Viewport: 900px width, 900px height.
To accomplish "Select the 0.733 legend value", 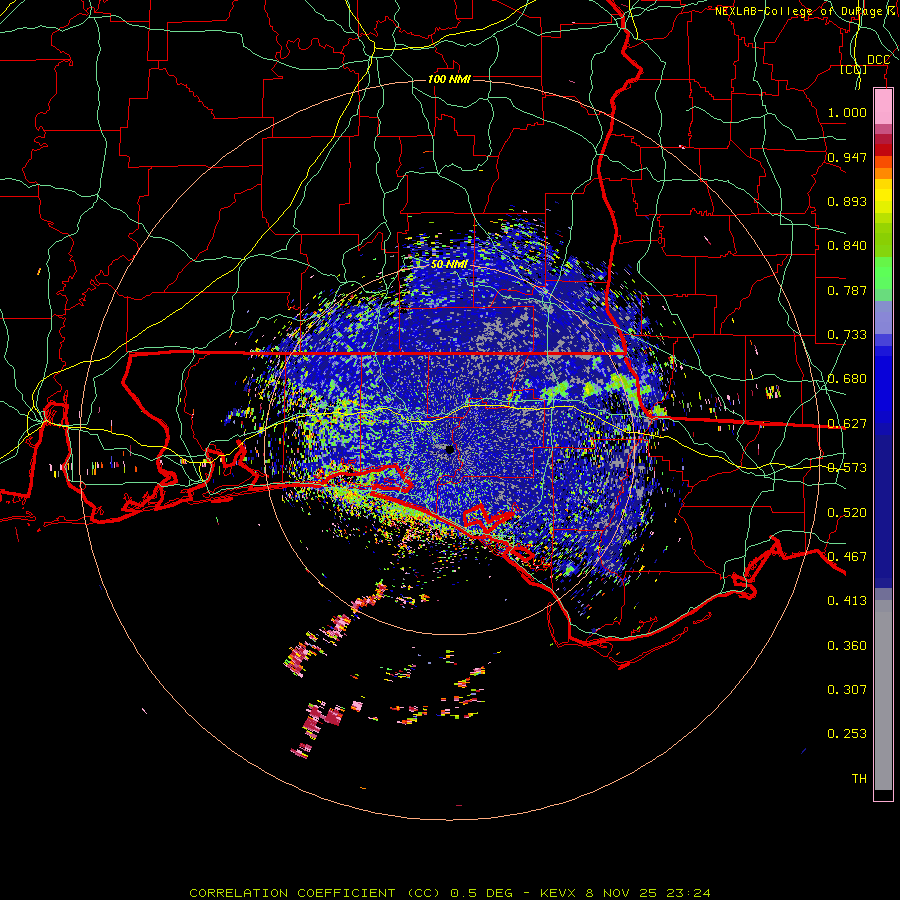I will [x=847, y=335].
